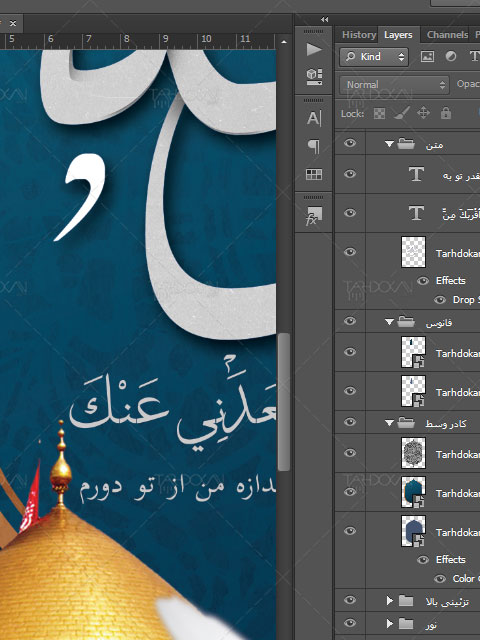Image resolution: width=480 pixels, height=640 pixels.
Task: Select the تزئینی بالا group name
Action: click(x=447, y=602)
